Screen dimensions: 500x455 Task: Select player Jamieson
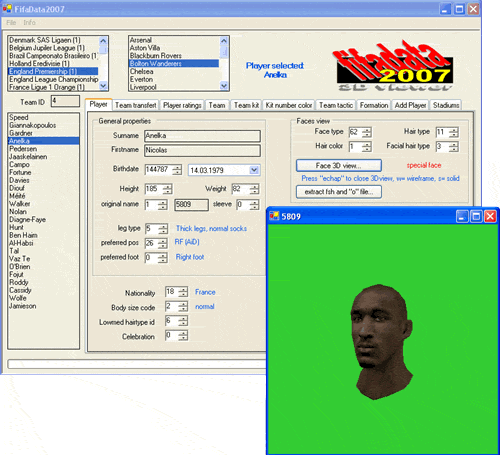tap(23, 306)
